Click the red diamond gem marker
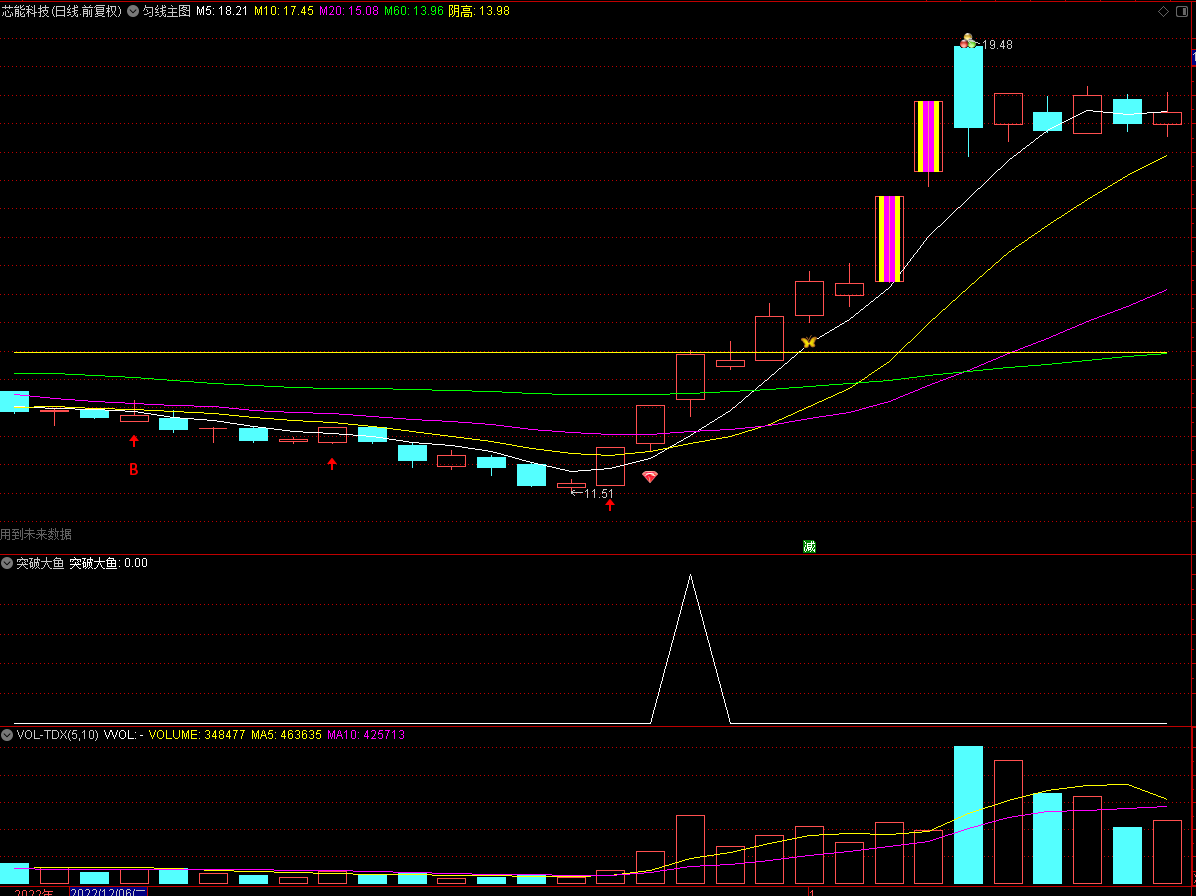1196x896 pixels. (650, 477)
